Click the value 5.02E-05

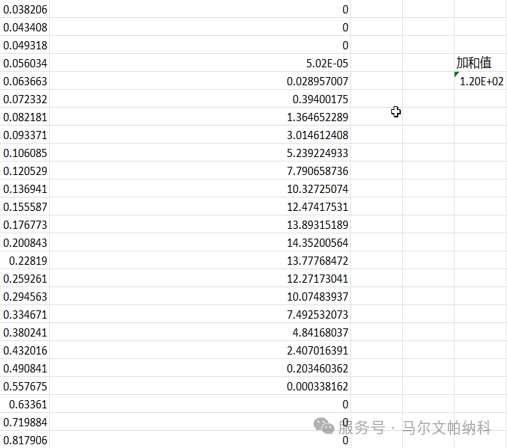[327, 63]
